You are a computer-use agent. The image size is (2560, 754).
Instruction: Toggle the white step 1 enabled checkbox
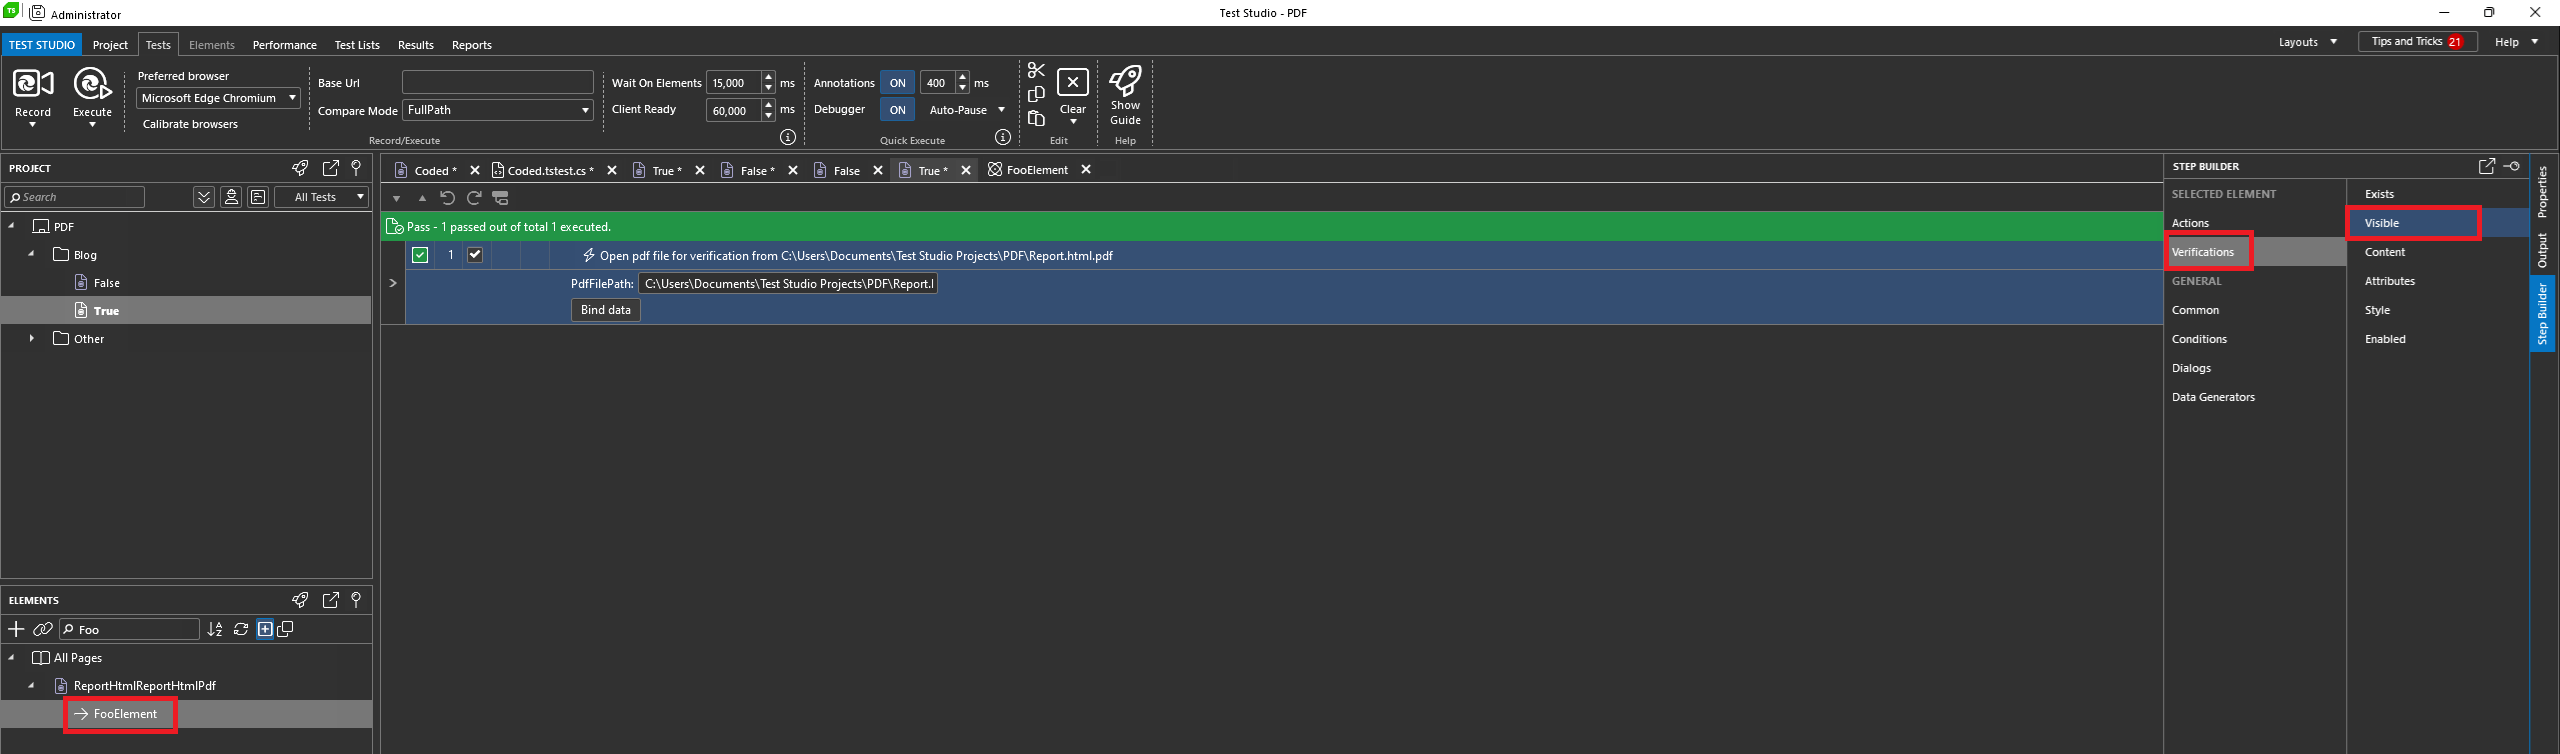tap(475, 255)
